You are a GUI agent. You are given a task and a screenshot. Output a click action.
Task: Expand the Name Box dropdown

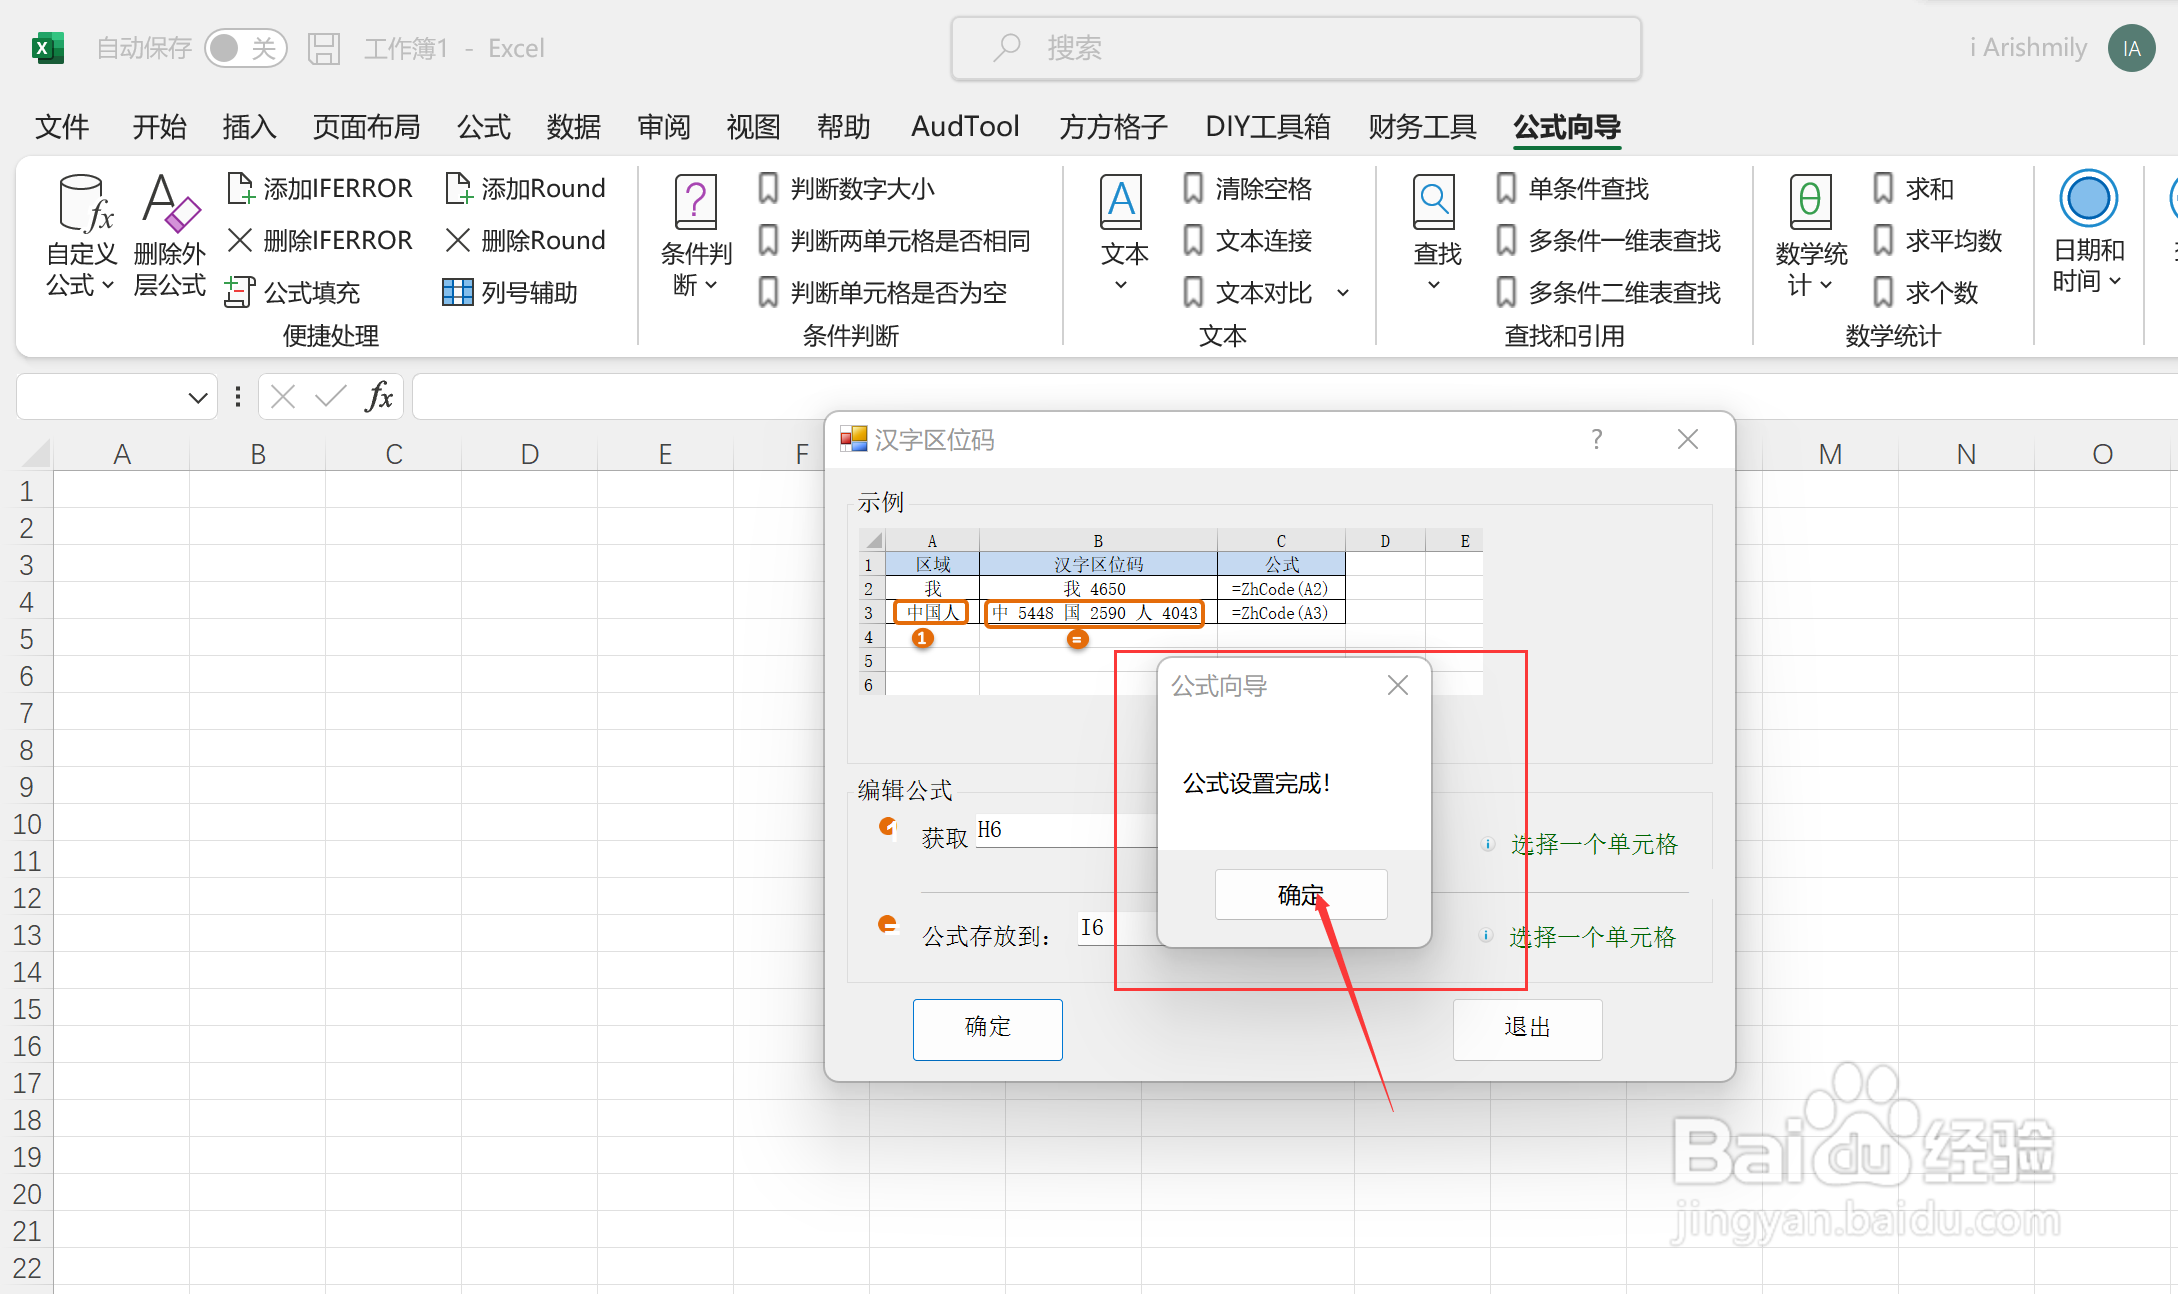click(x=196, y=396)
